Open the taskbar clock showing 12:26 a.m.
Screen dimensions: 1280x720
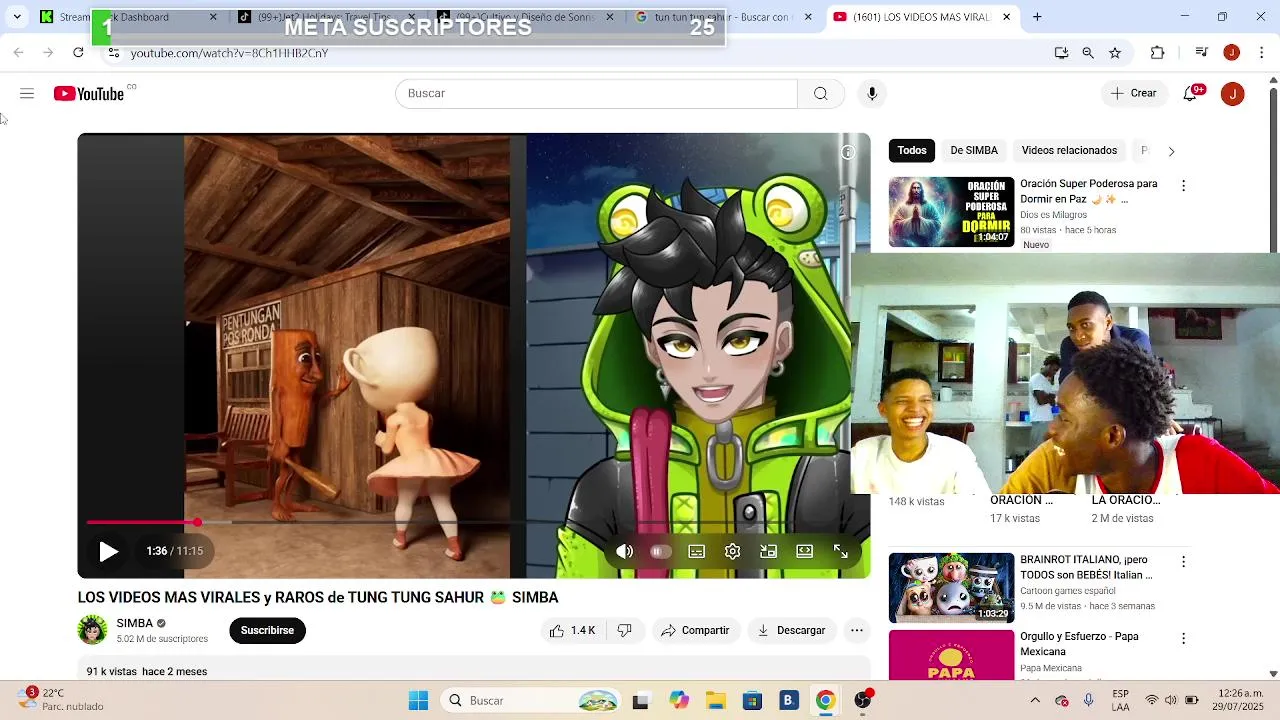1238,700
